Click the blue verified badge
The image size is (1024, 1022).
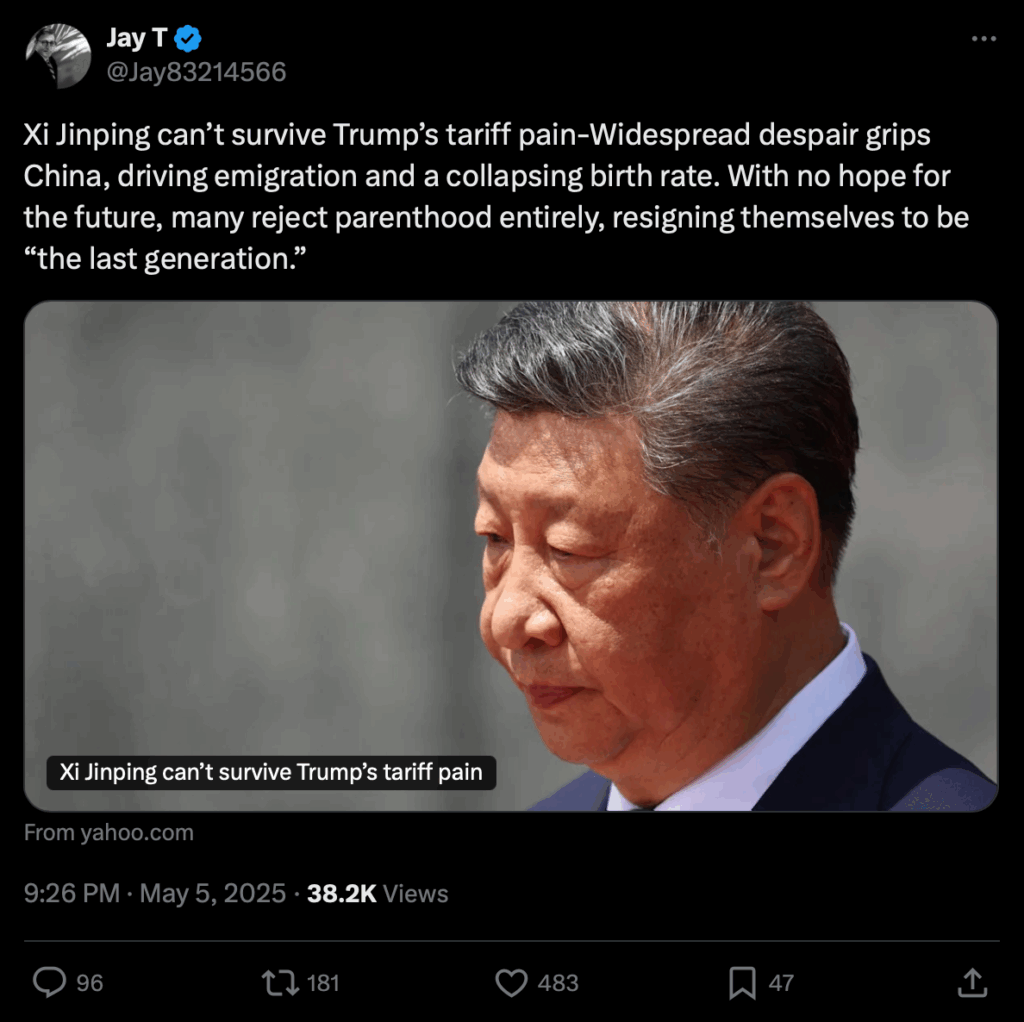(188, 39)
